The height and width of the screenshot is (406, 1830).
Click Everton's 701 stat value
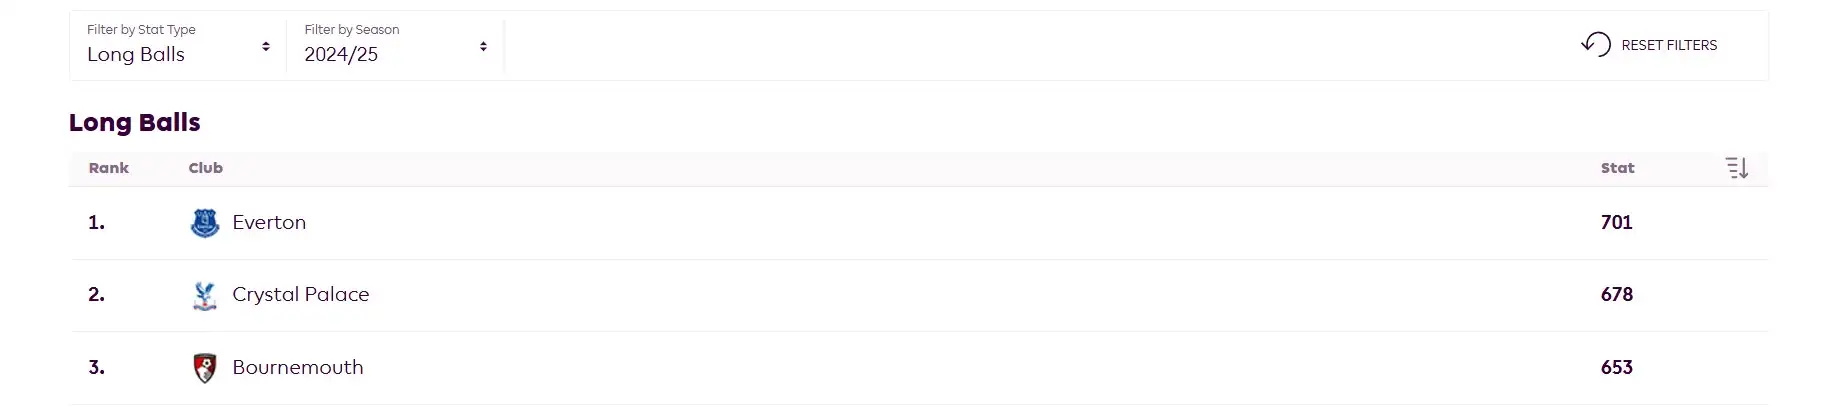[1616, 223]
